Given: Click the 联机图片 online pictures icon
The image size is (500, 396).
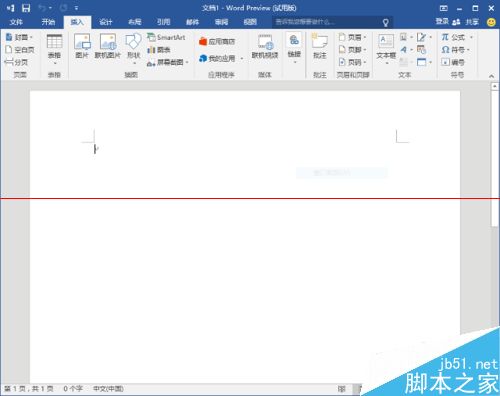Looking at the screenshot, I should click(108, 42).
